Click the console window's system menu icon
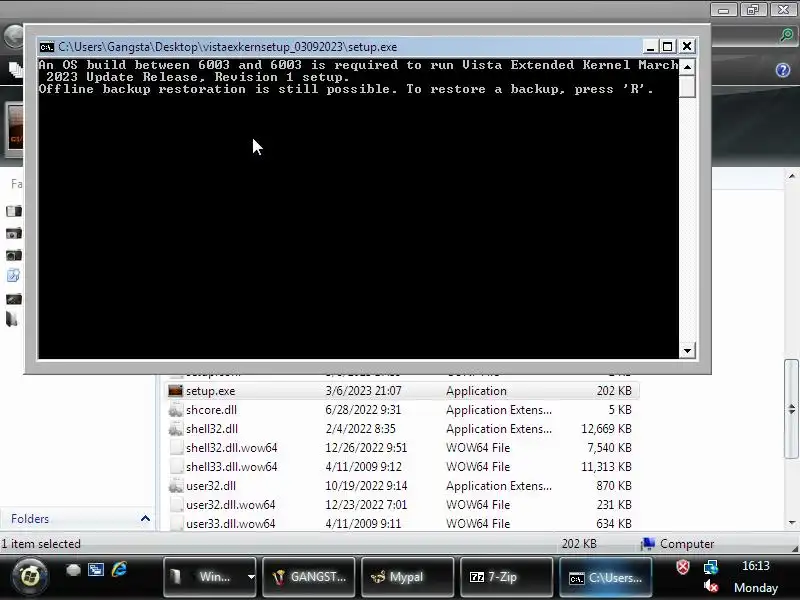Image resolution: width=800 pixels, height=600 pixels. pyautogui.click(x=46, y=47)
